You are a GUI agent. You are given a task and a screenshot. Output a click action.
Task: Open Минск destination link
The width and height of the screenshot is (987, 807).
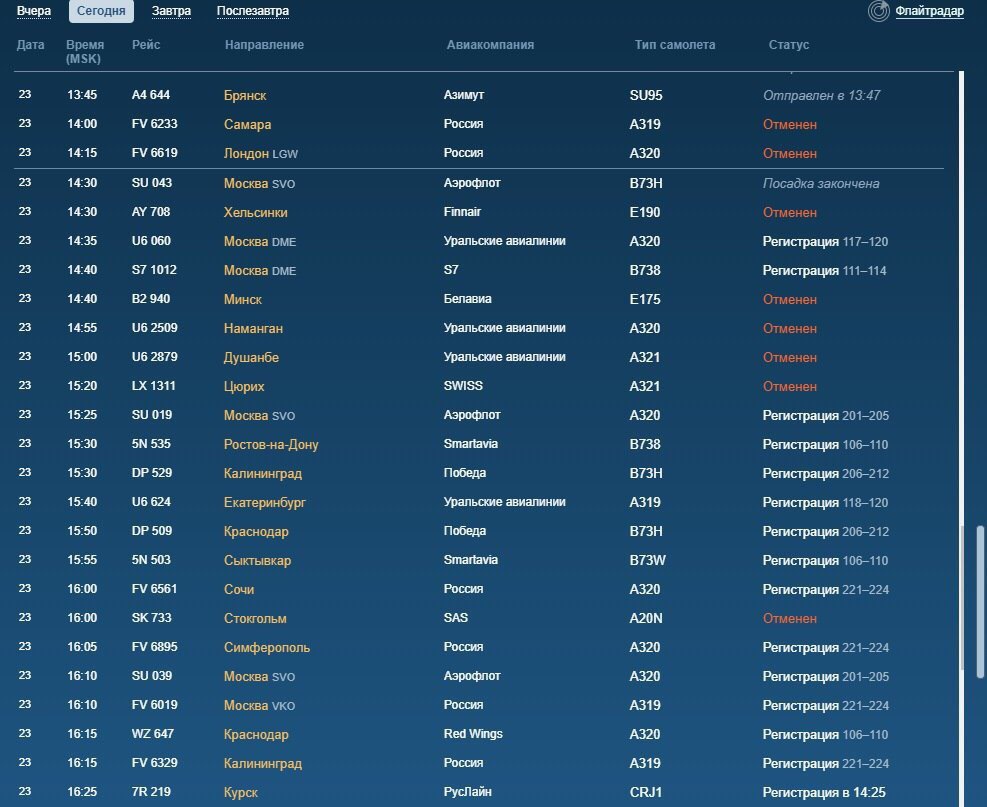242,299
